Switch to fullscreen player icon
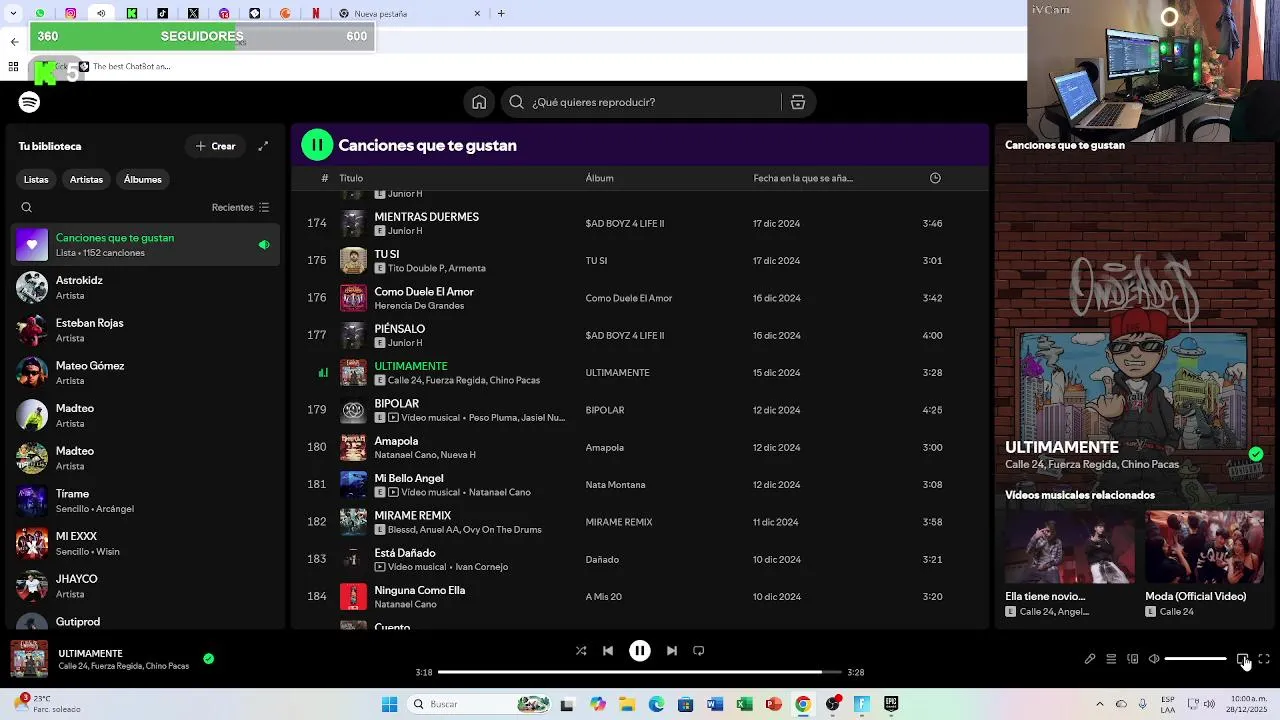The height and width of the screenshot is (720, 1280). click(1264, 659)
